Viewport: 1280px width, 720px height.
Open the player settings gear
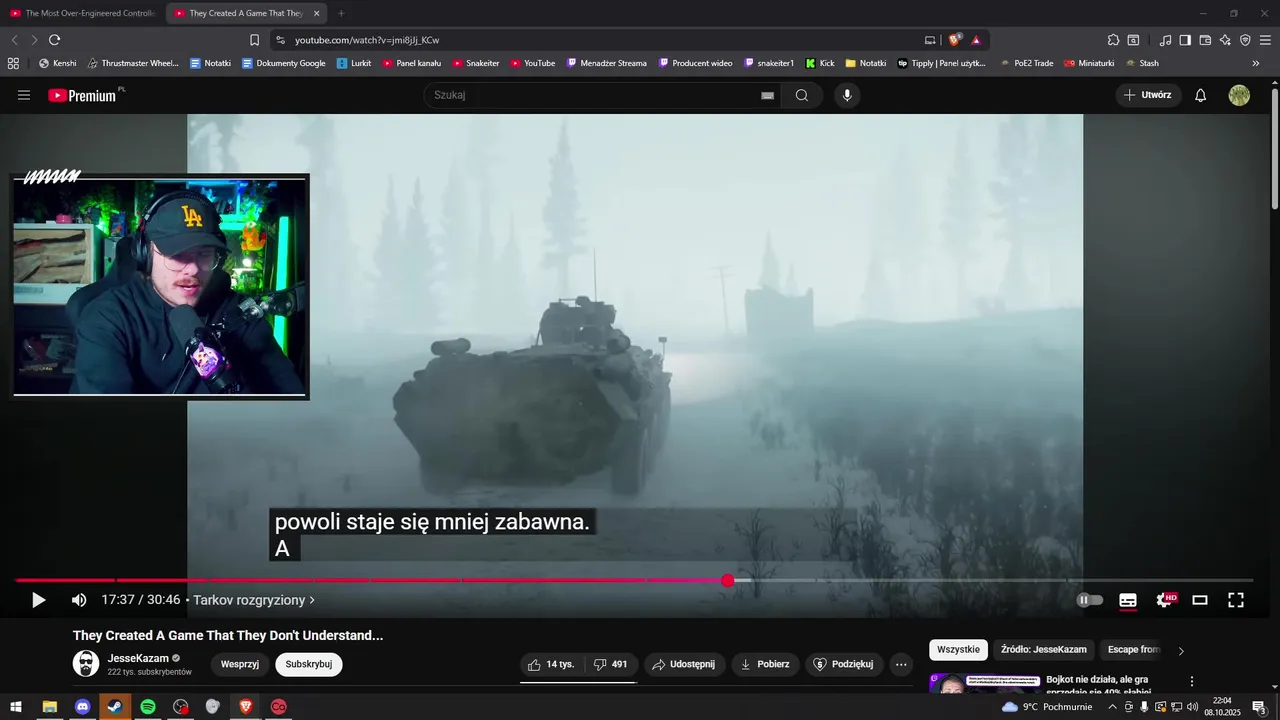coord(1165,600)
